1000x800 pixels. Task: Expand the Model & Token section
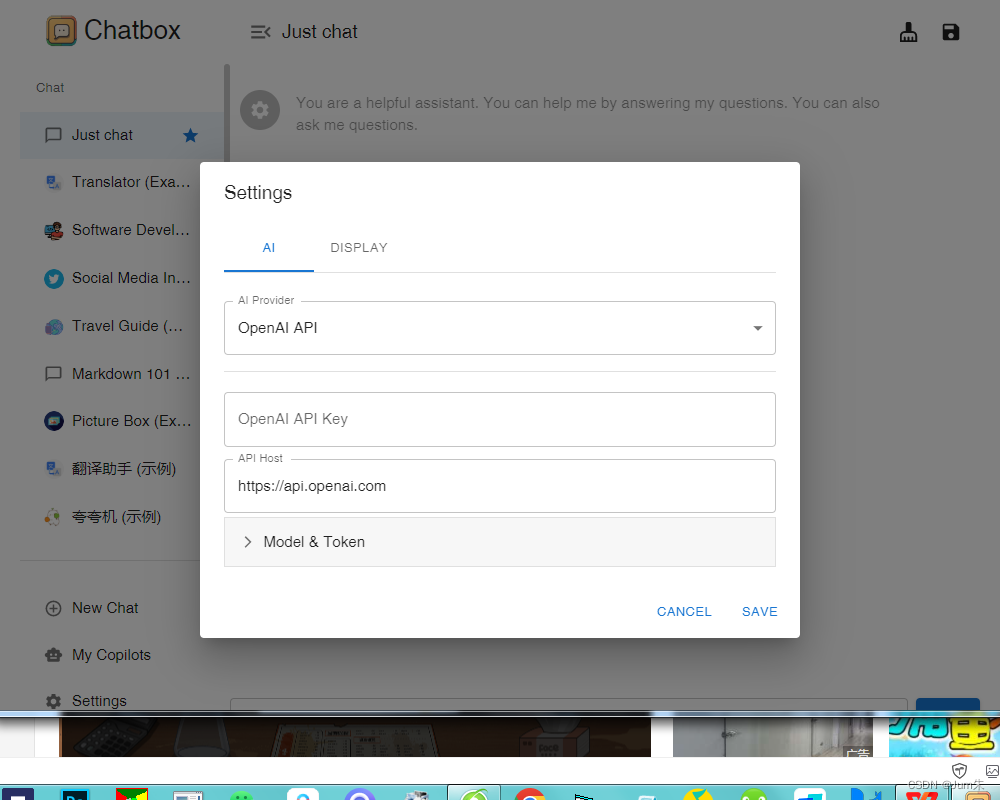pos(499,542)
